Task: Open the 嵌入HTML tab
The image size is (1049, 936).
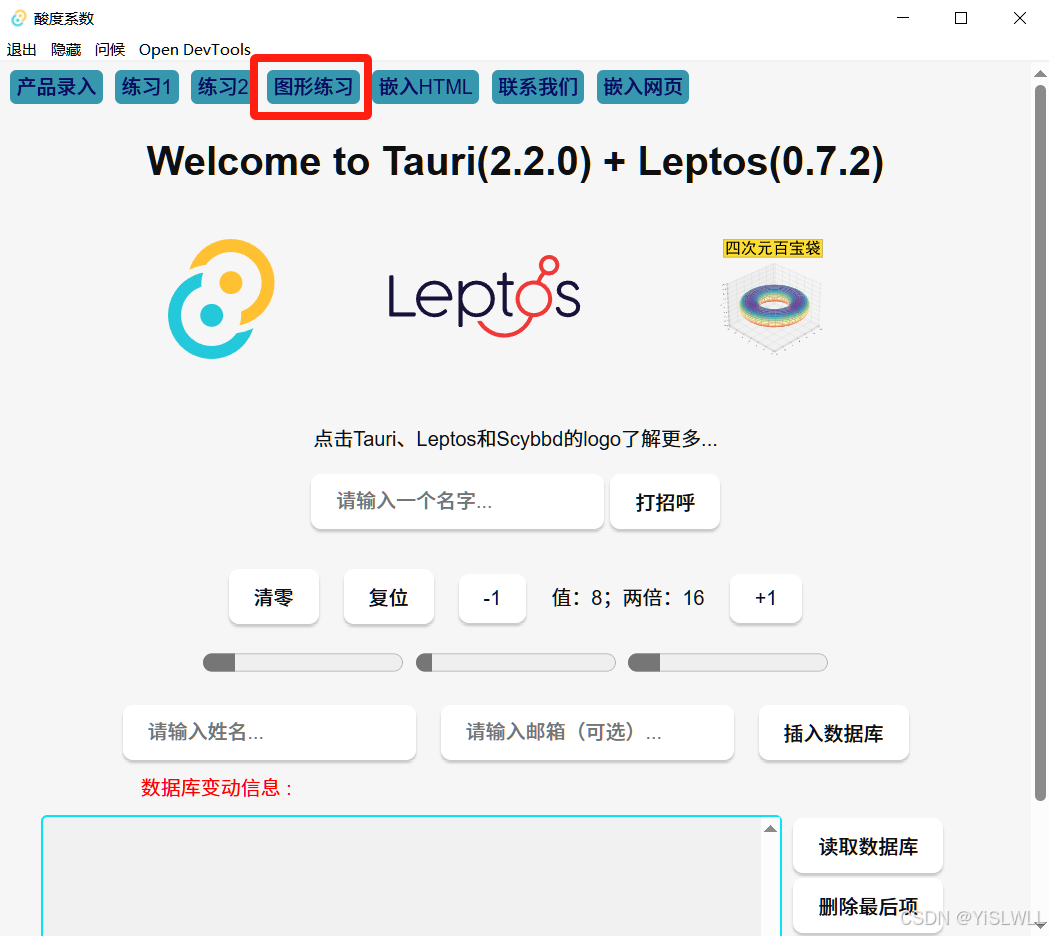Action: pyautogui.click(x=425, y=87)
